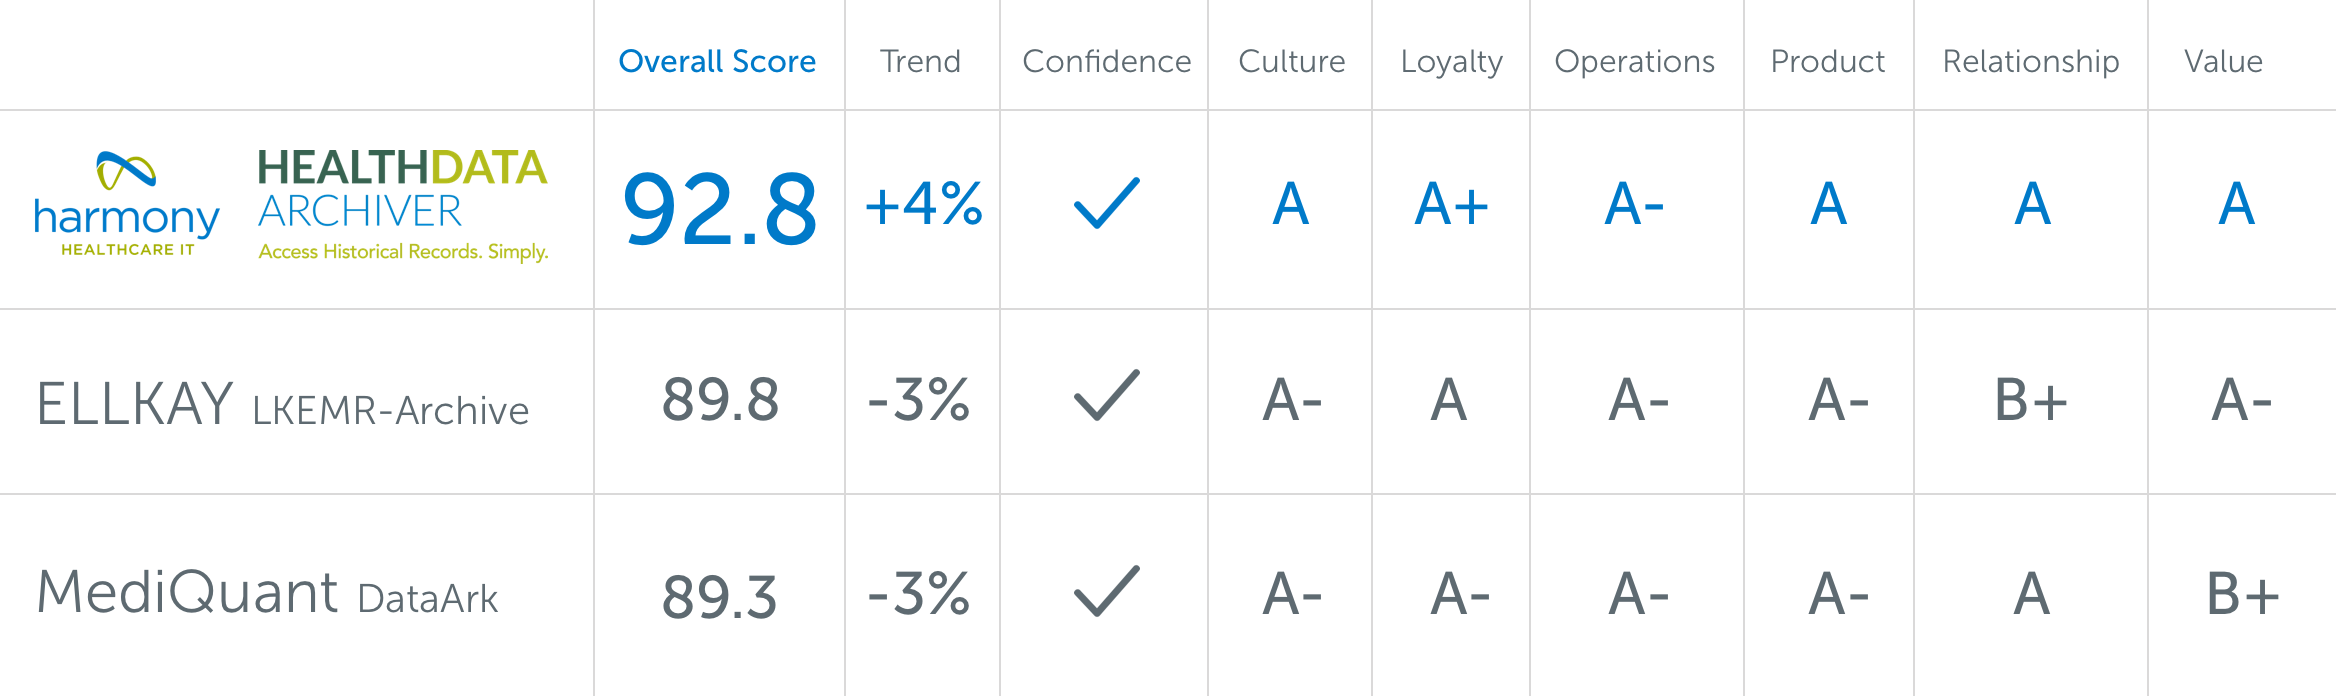Open the ELLKAY LKEMR-Archive row label

point(282,404)
